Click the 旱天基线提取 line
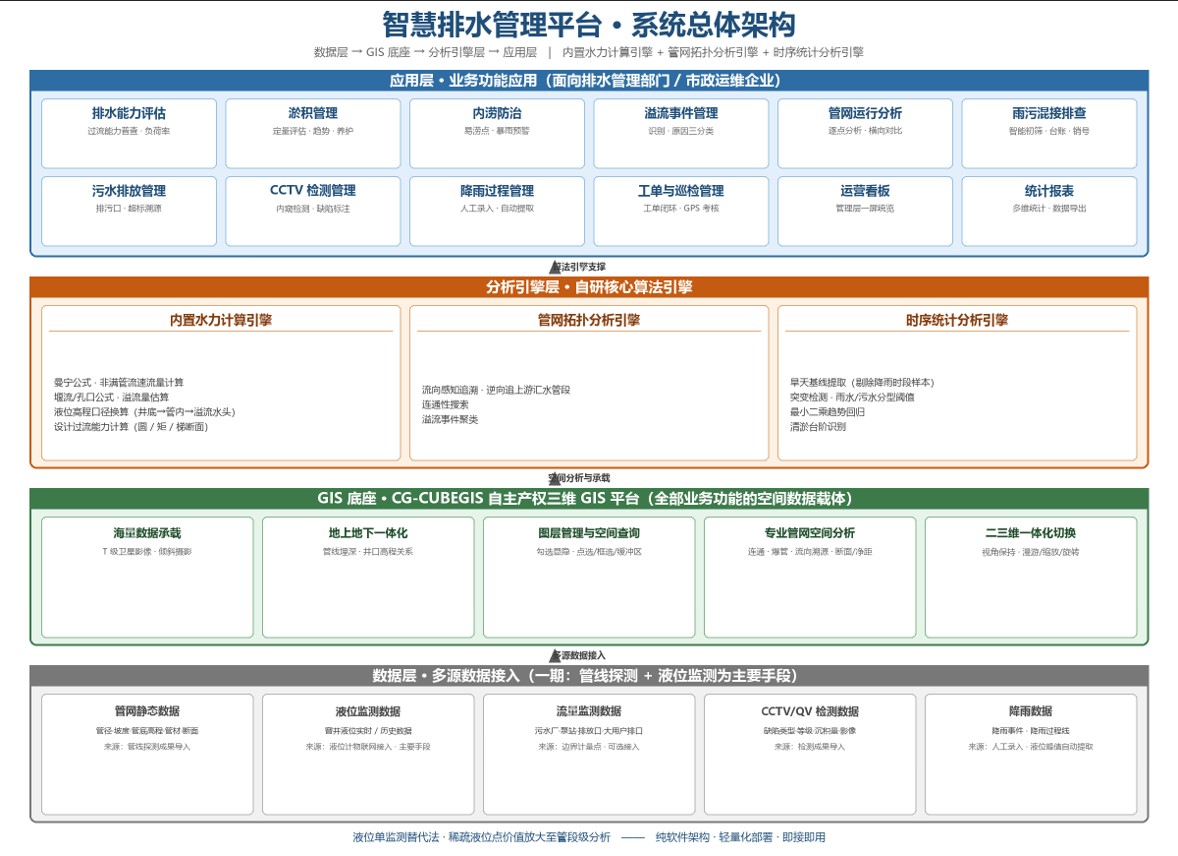This screenshot has height=856, width=1178. coord(862,383)
